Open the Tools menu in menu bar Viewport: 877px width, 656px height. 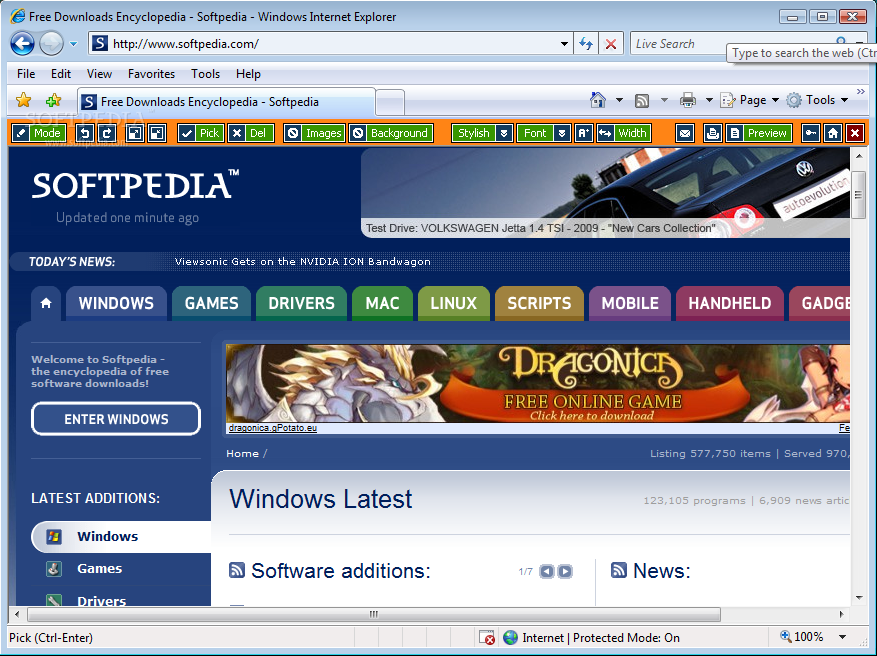(x=205, y=74)
